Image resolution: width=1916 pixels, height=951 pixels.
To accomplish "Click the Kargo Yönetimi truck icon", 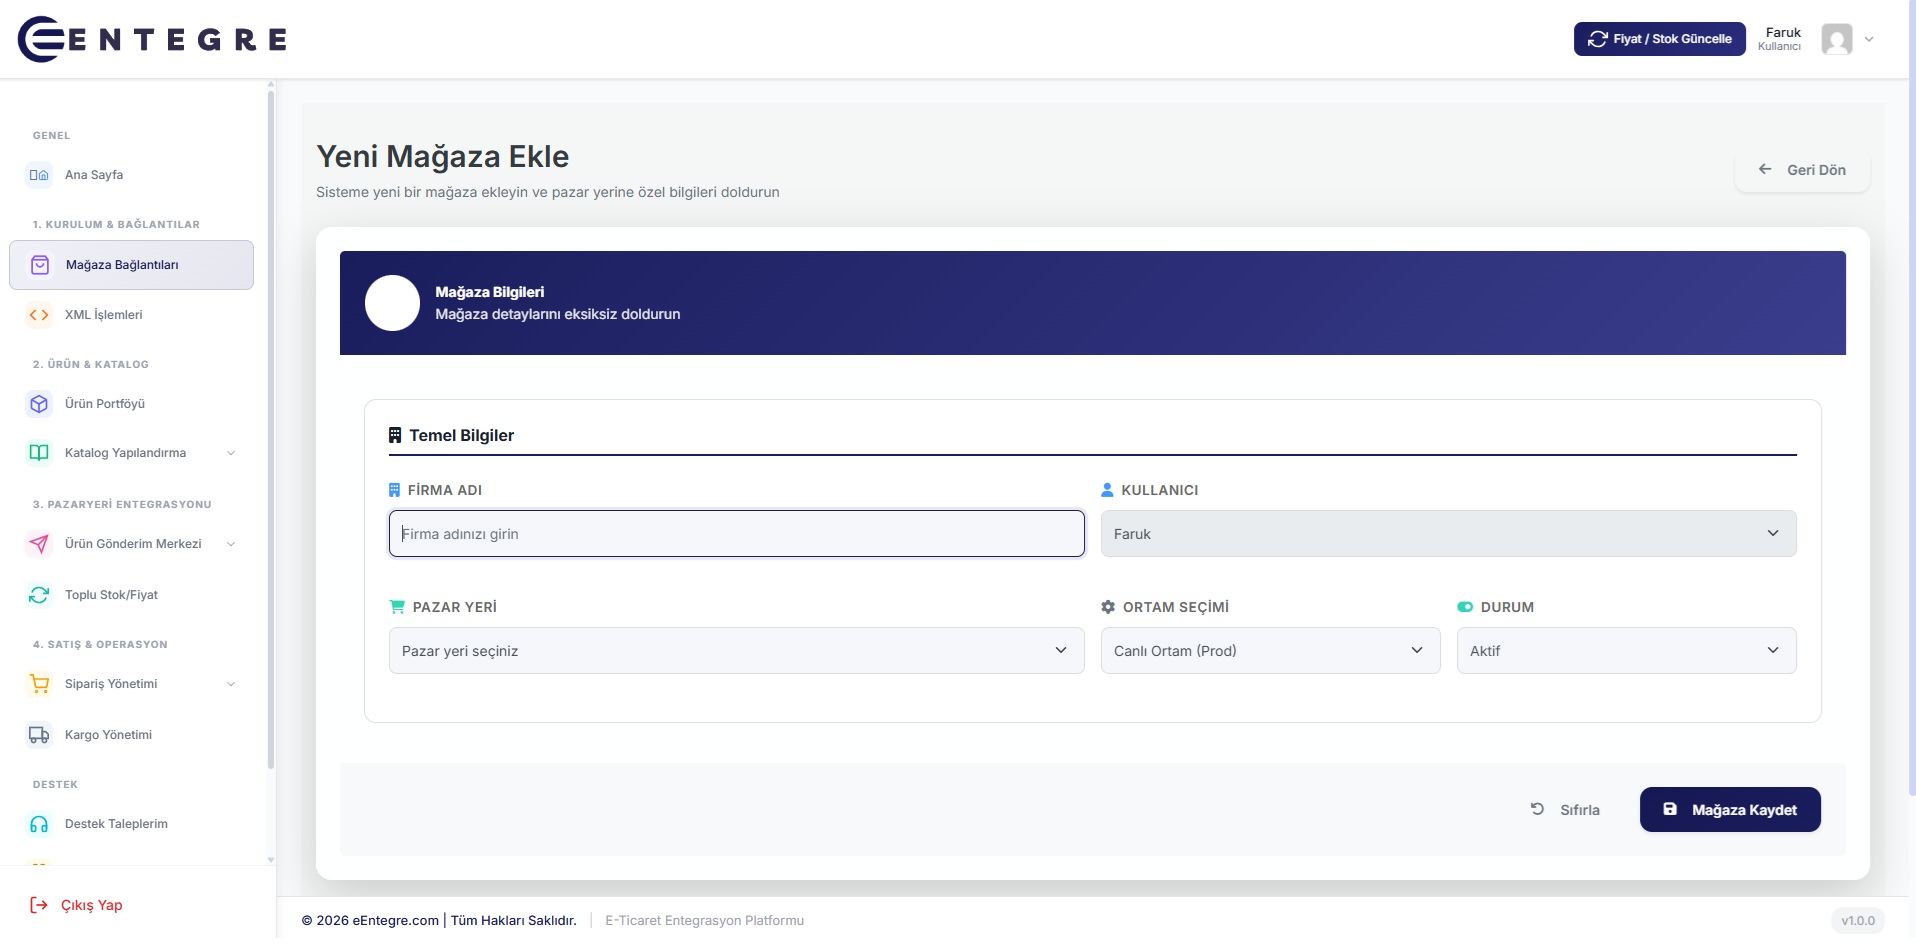I will click(39, 735).
